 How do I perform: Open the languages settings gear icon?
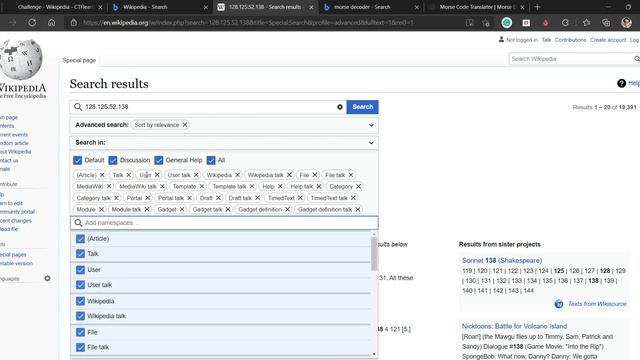[x=47, y=278]
